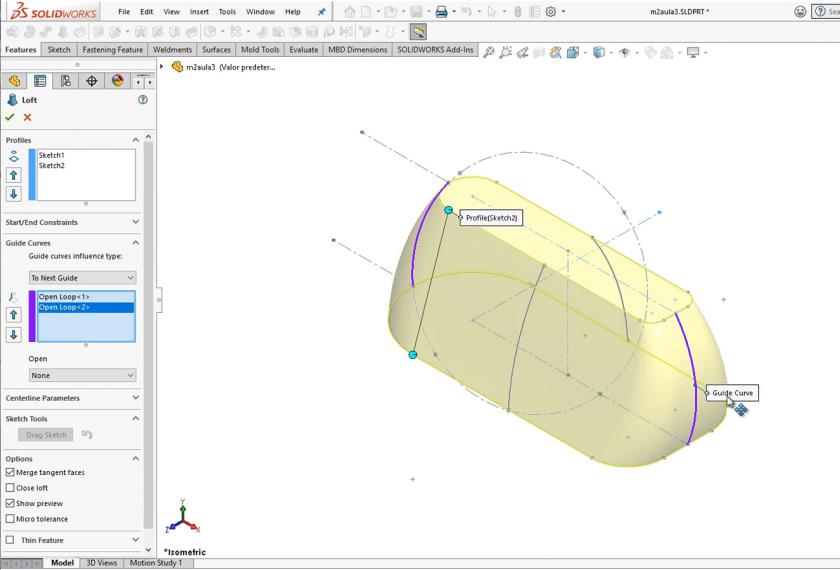Open the ConfigurationManager tab icon
This screenshot has width=840, height=570.
click(66, 81)
